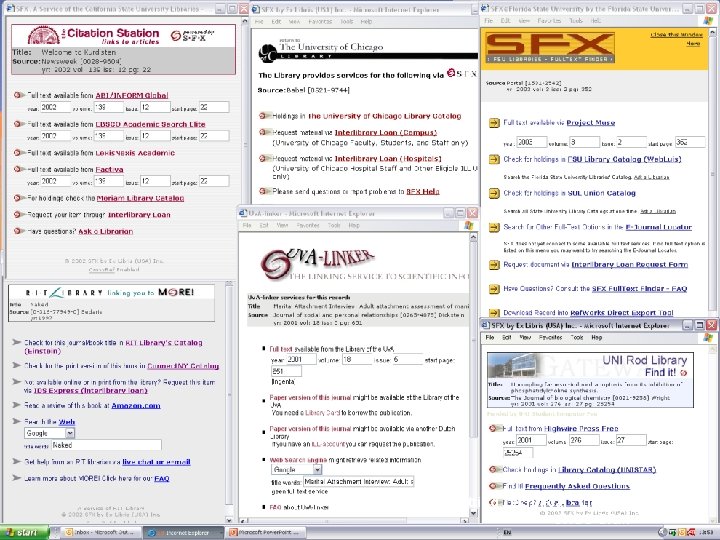Switch to Internet Explorer taskbar group

point(182,533)
